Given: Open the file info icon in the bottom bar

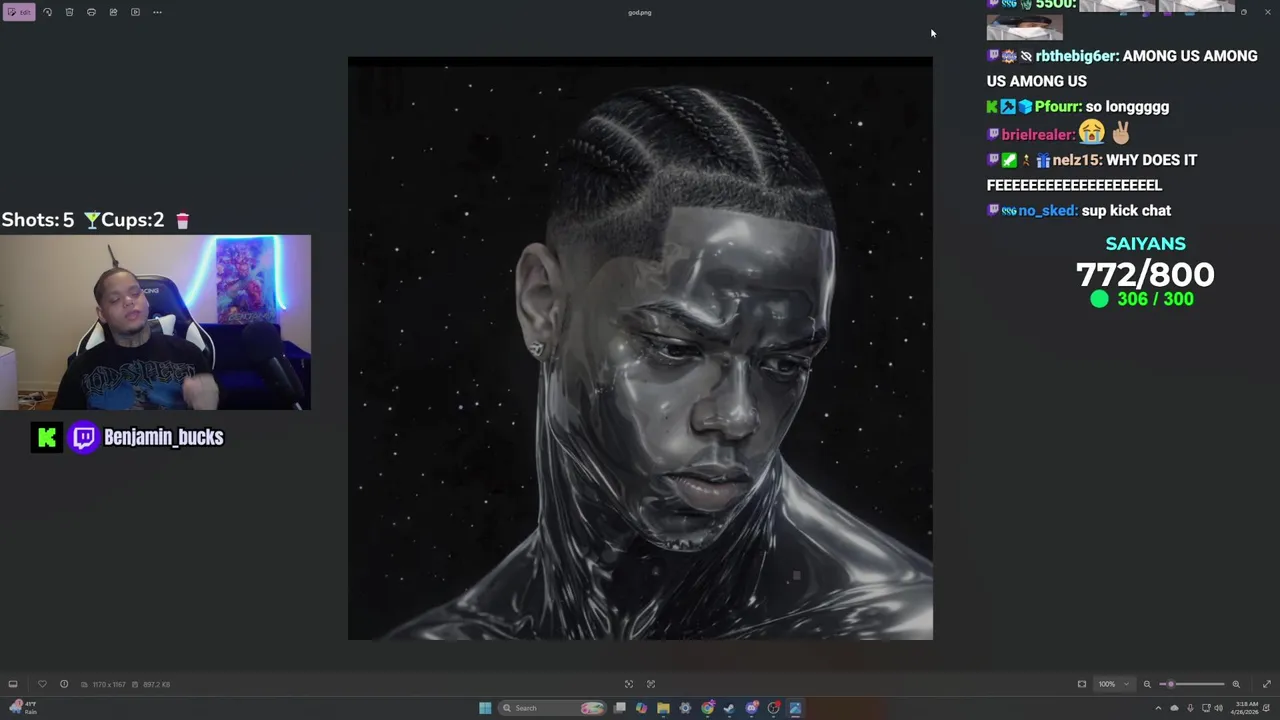Looking at the screenshot, I should (x=64, y=684).
